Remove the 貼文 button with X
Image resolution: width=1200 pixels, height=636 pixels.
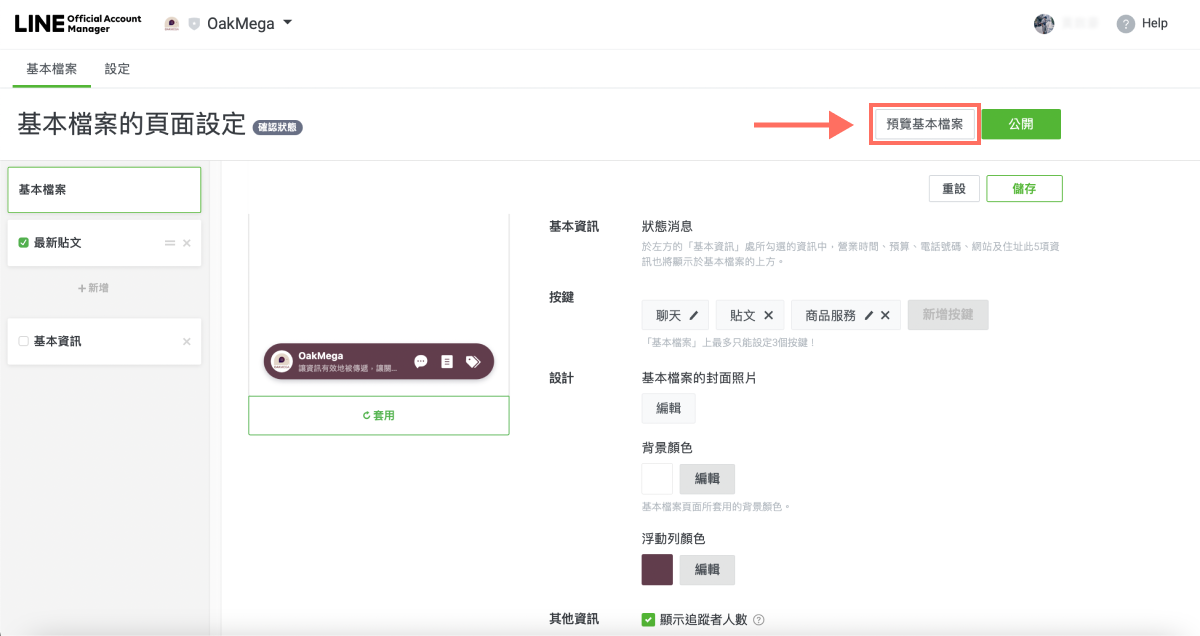(768, 315)
